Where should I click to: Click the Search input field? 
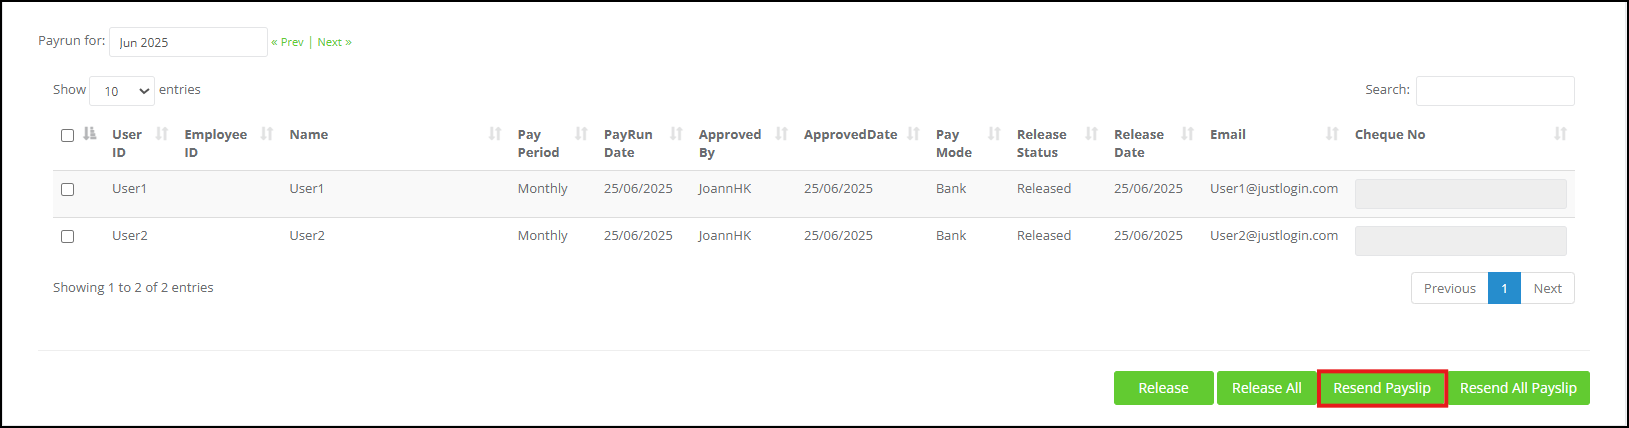(1495, 90)
